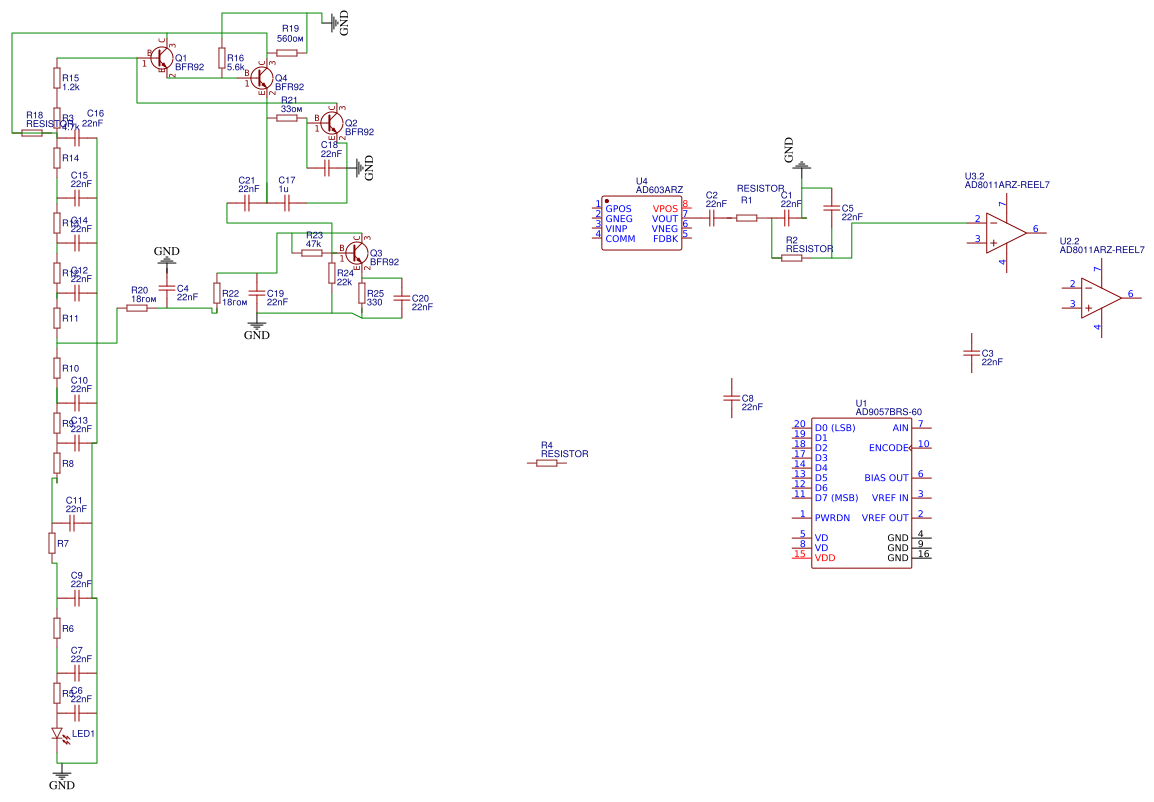Screen dimensions: 1154x802
Task: Click the GPOS pin label on U4
Action: 619,209
